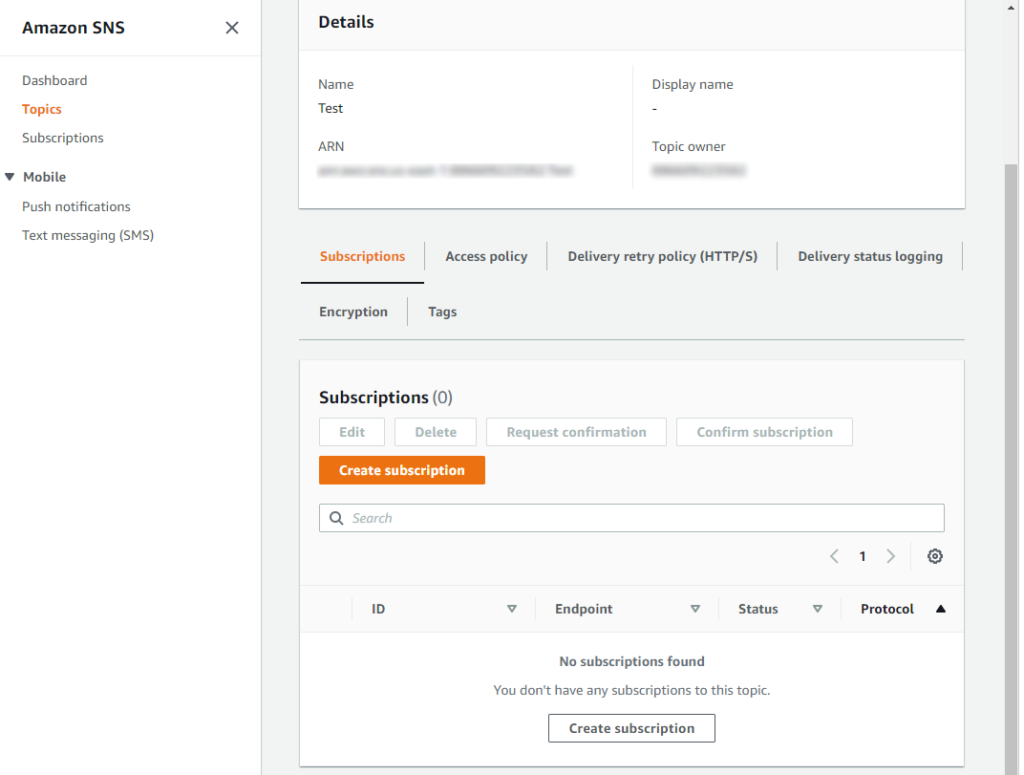The image size is (1024, 775).
Task: Open table preferences via the gear icon
Action: pyautogui.click(x=934, y=556)
